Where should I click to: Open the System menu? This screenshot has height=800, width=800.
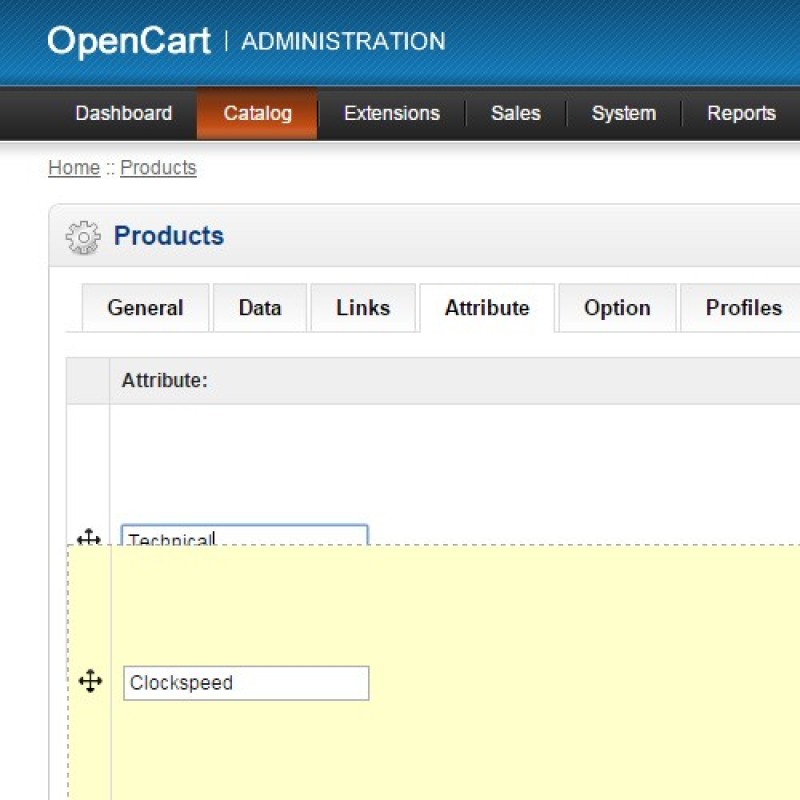coord(623,113)
